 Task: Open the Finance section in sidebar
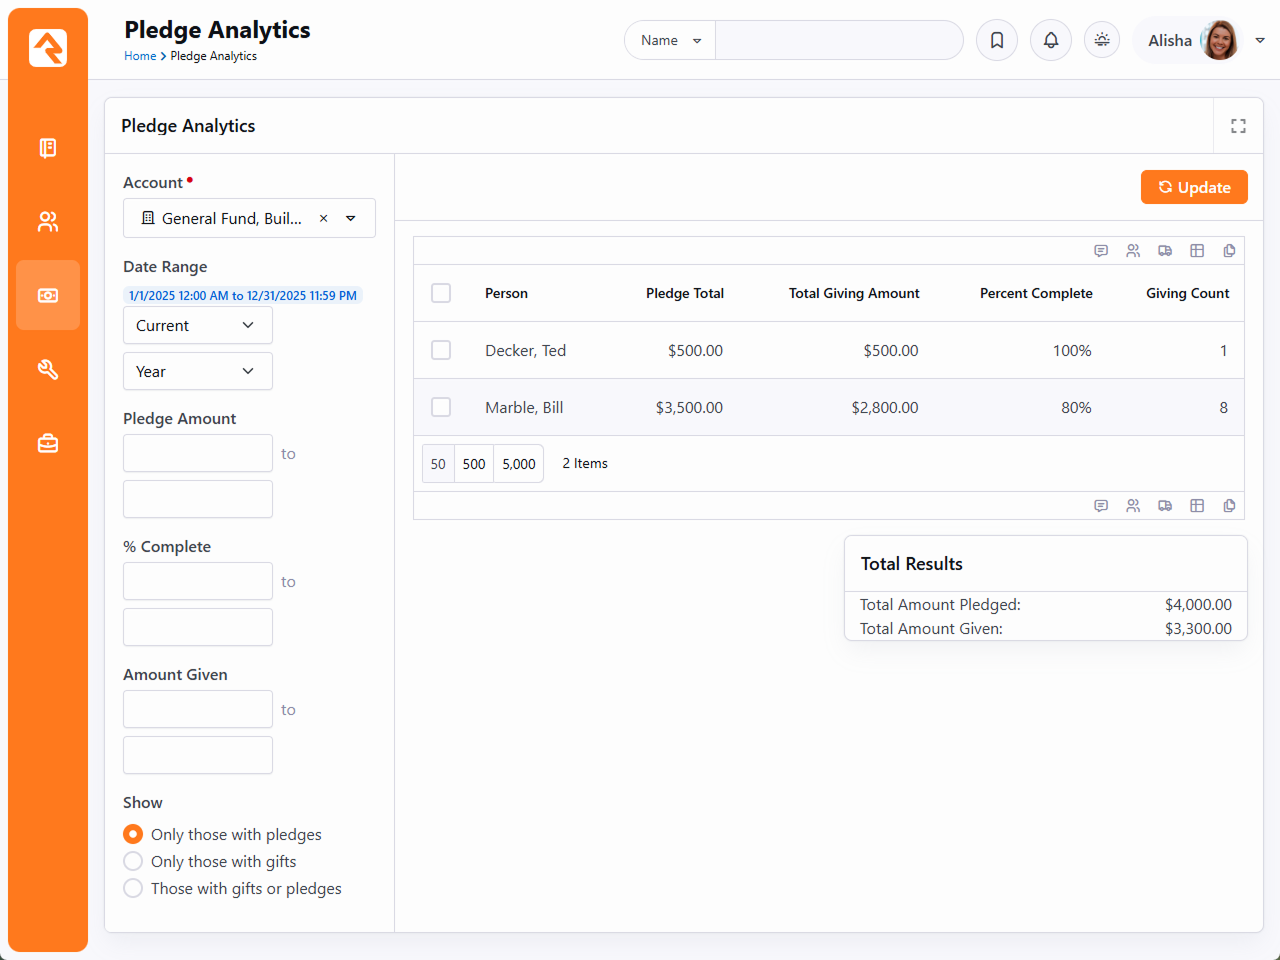tap(48, 295)
